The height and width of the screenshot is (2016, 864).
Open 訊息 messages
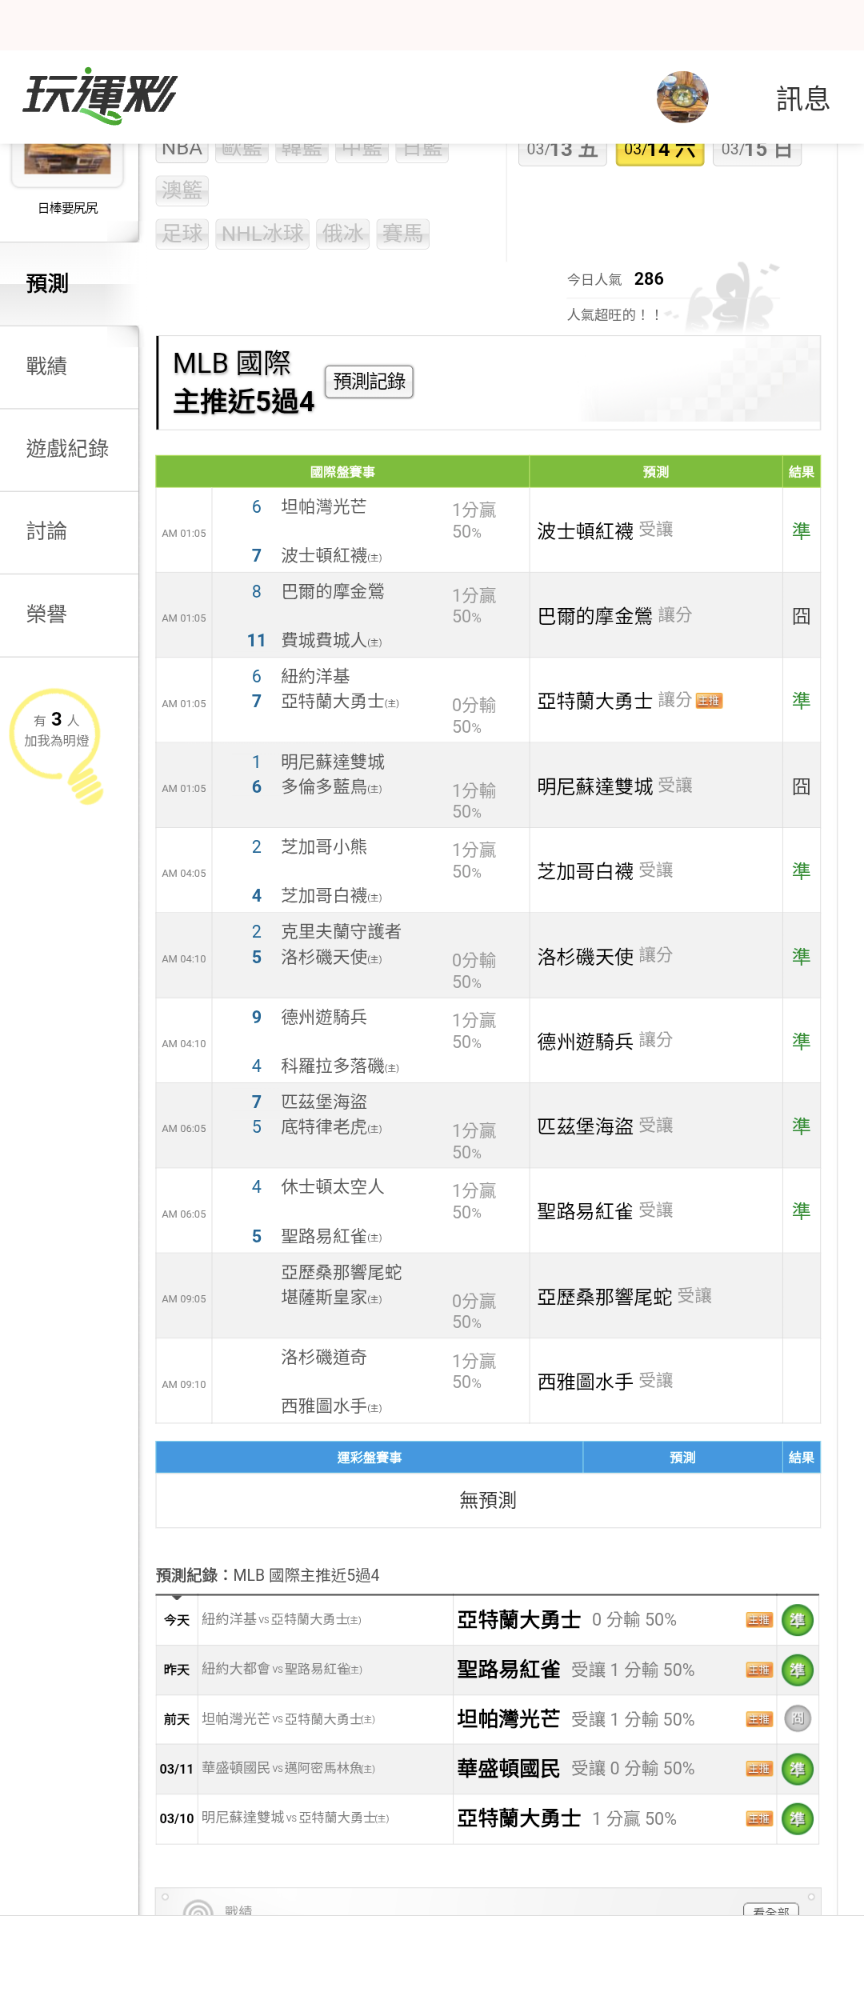[803, 98]
